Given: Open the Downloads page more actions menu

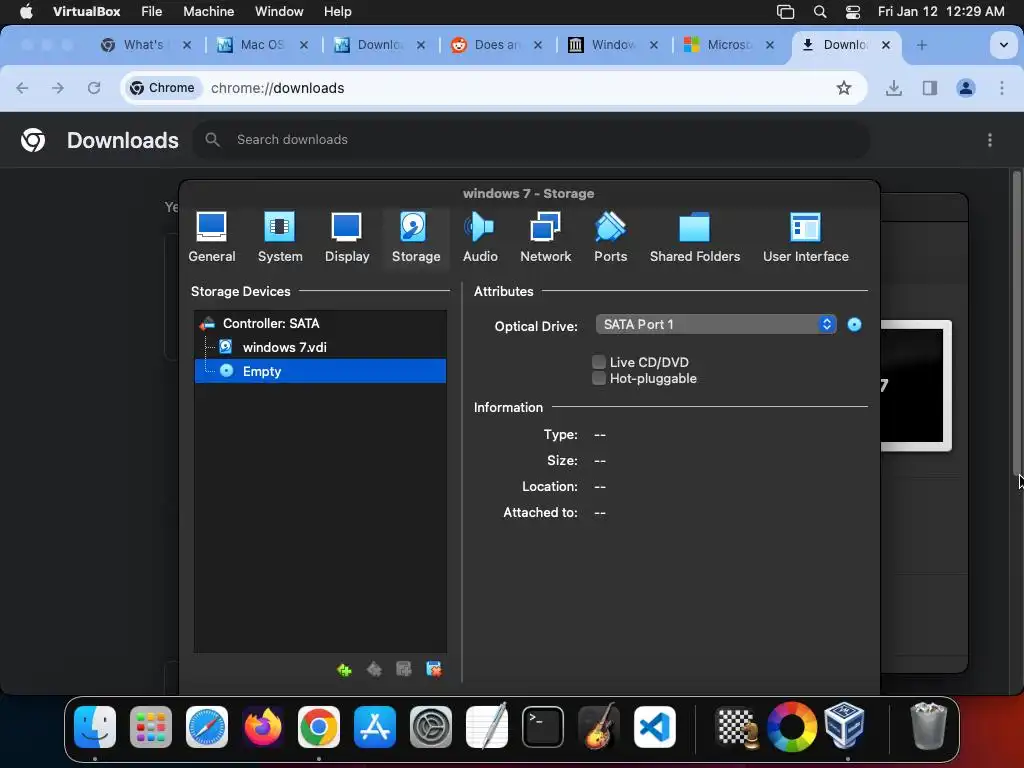Looking at the screenshot, I should tap(989, 140).
